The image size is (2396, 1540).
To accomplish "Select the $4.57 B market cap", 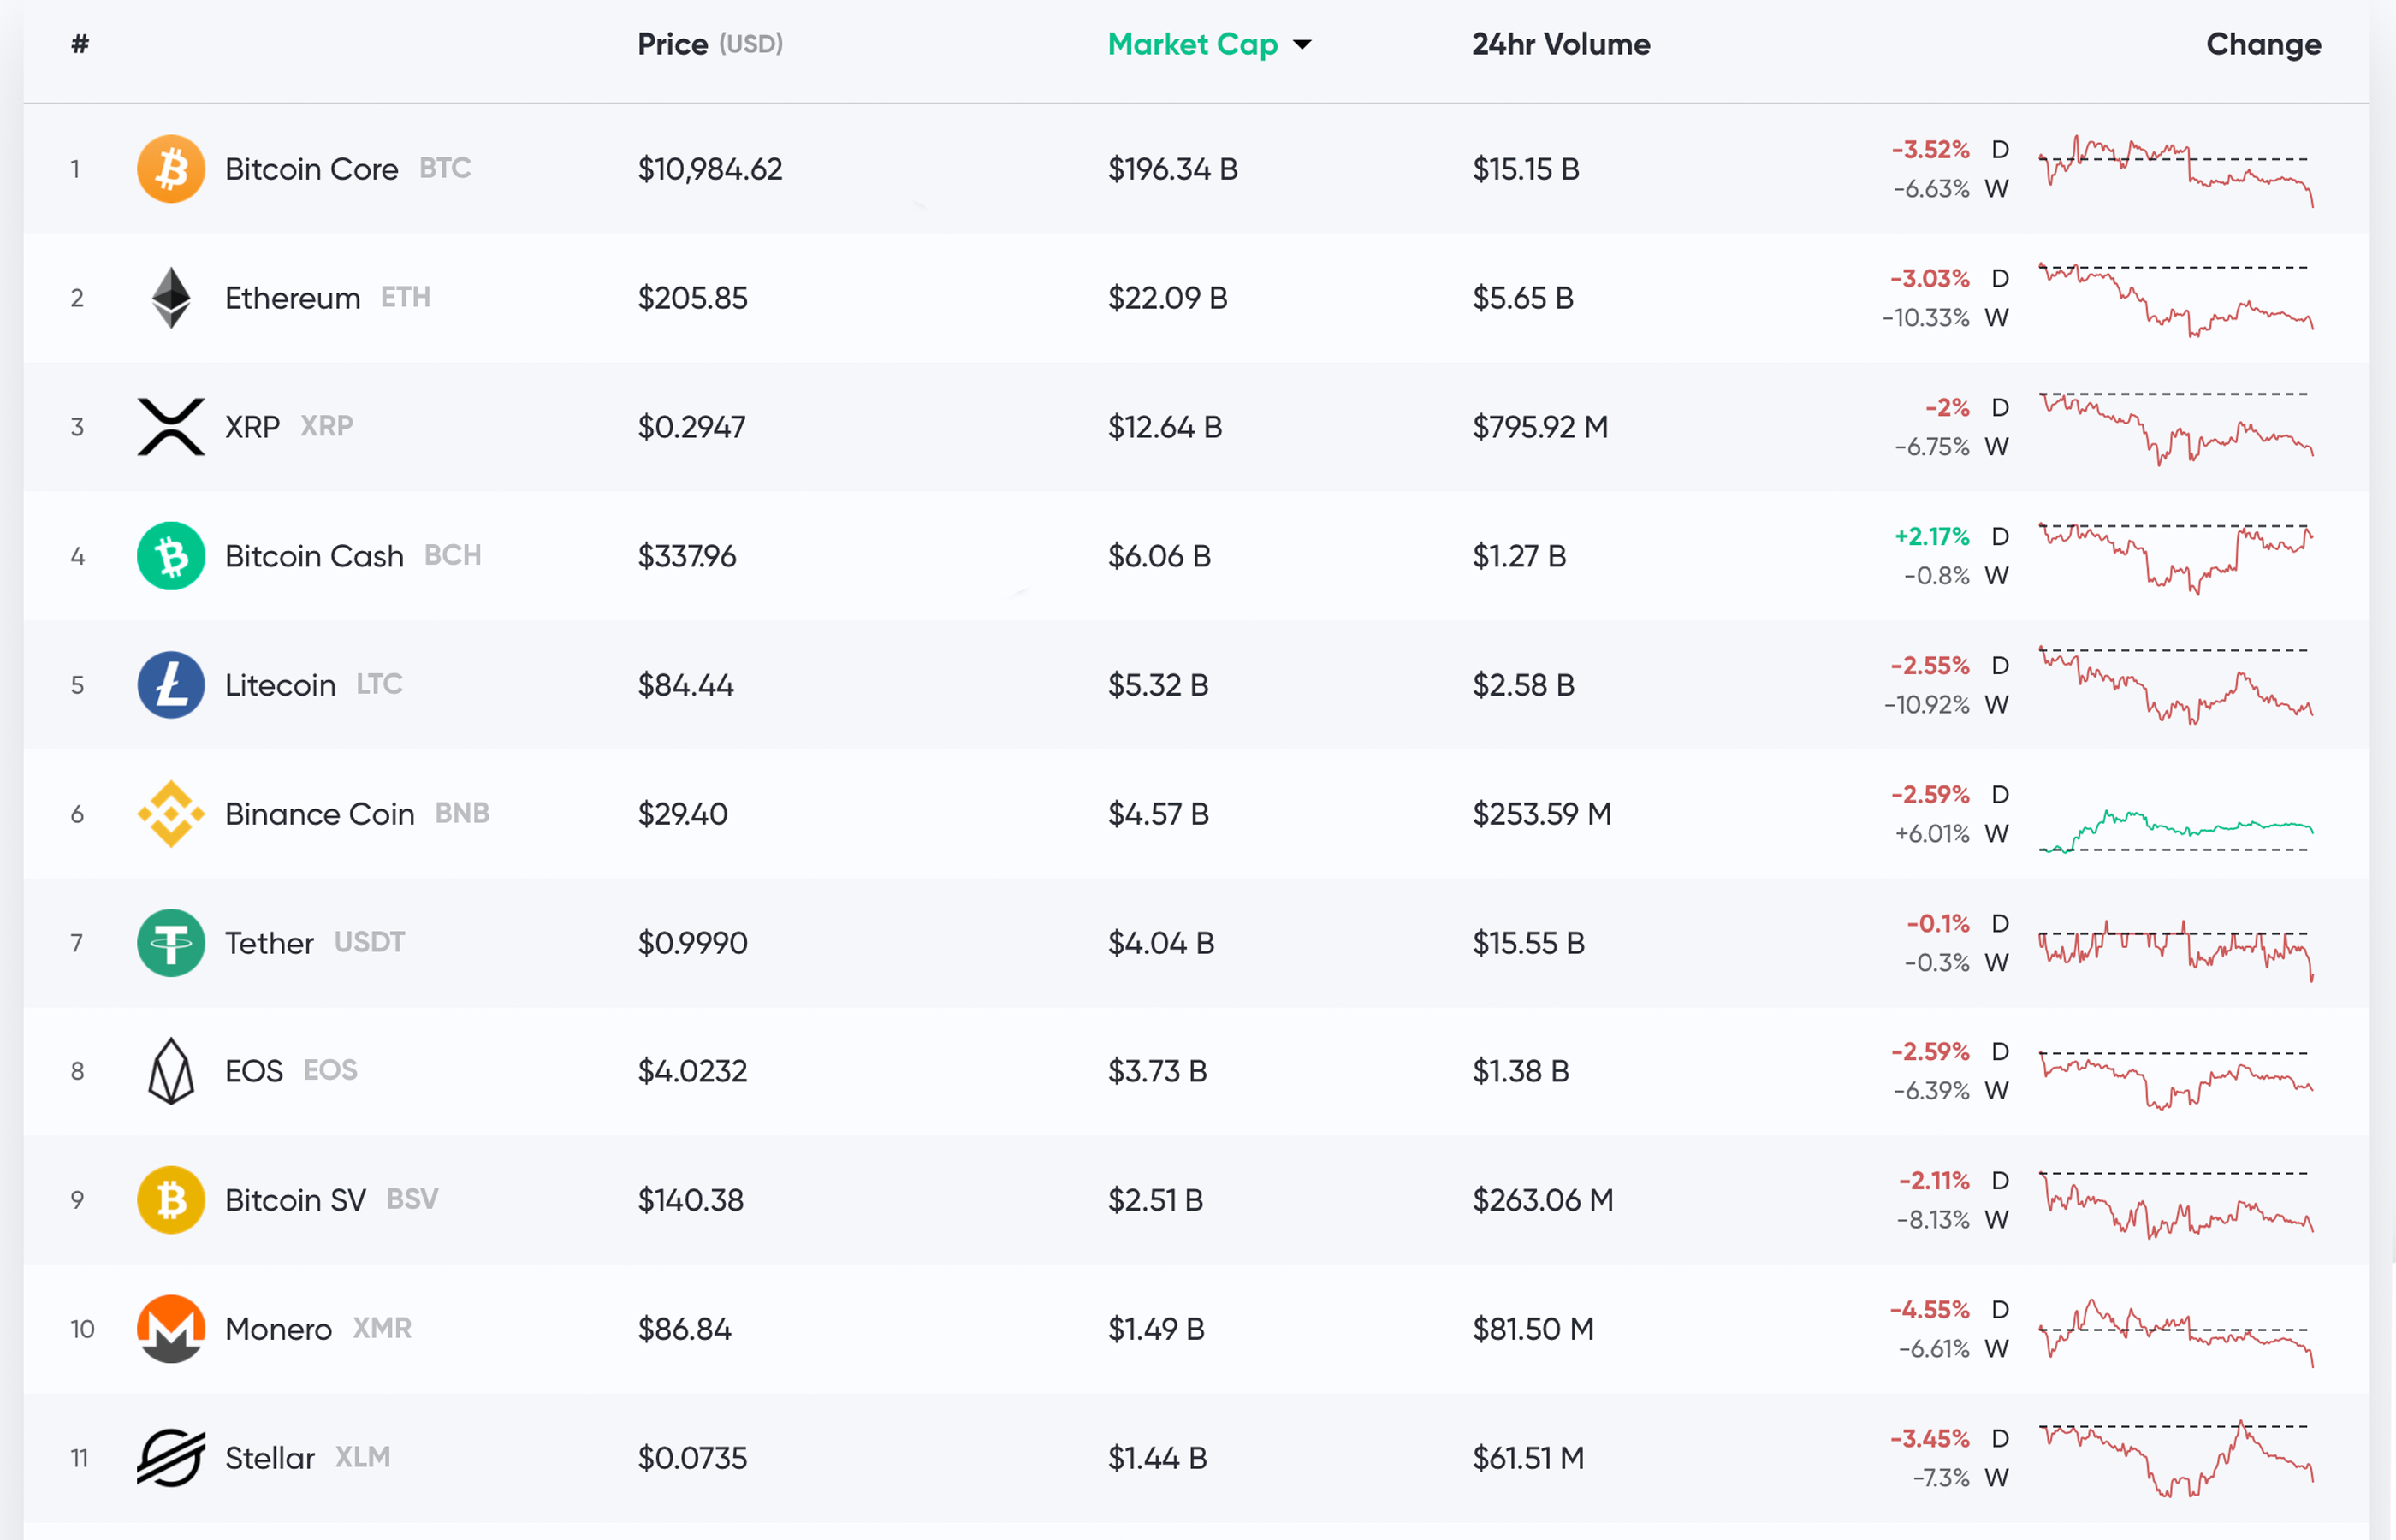I will pyautogui.click(x=1159, y=814).
